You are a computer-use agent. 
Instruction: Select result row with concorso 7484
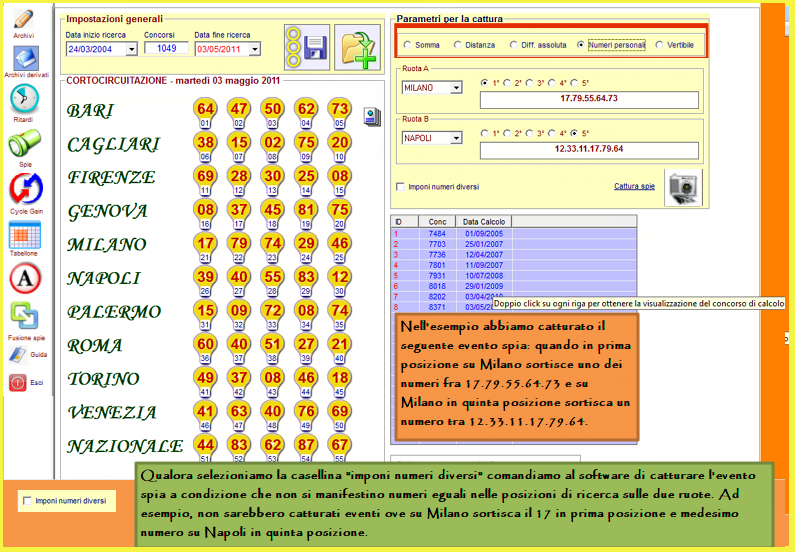(x=514, y=234)
